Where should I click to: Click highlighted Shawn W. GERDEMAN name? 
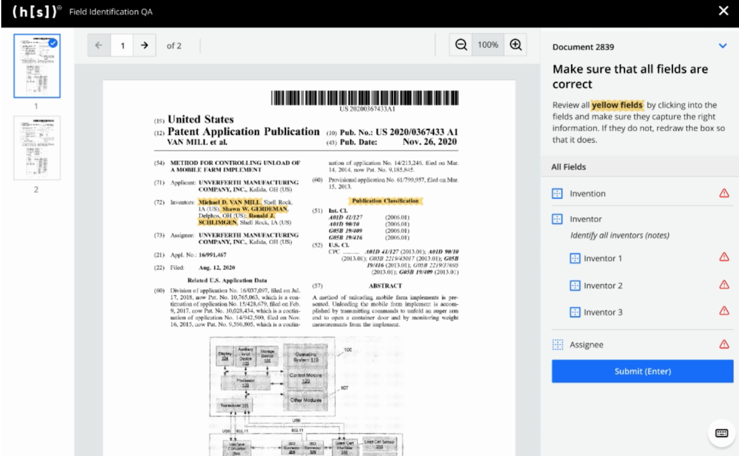pos(255,209)
